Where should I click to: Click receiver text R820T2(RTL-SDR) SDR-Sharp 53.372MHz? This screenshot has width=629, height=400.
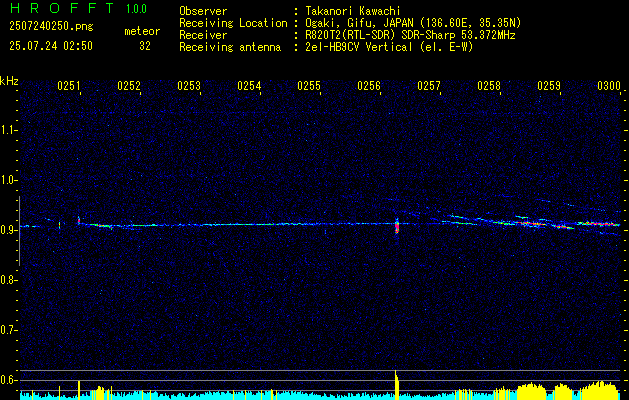click(x=410, y=35)
